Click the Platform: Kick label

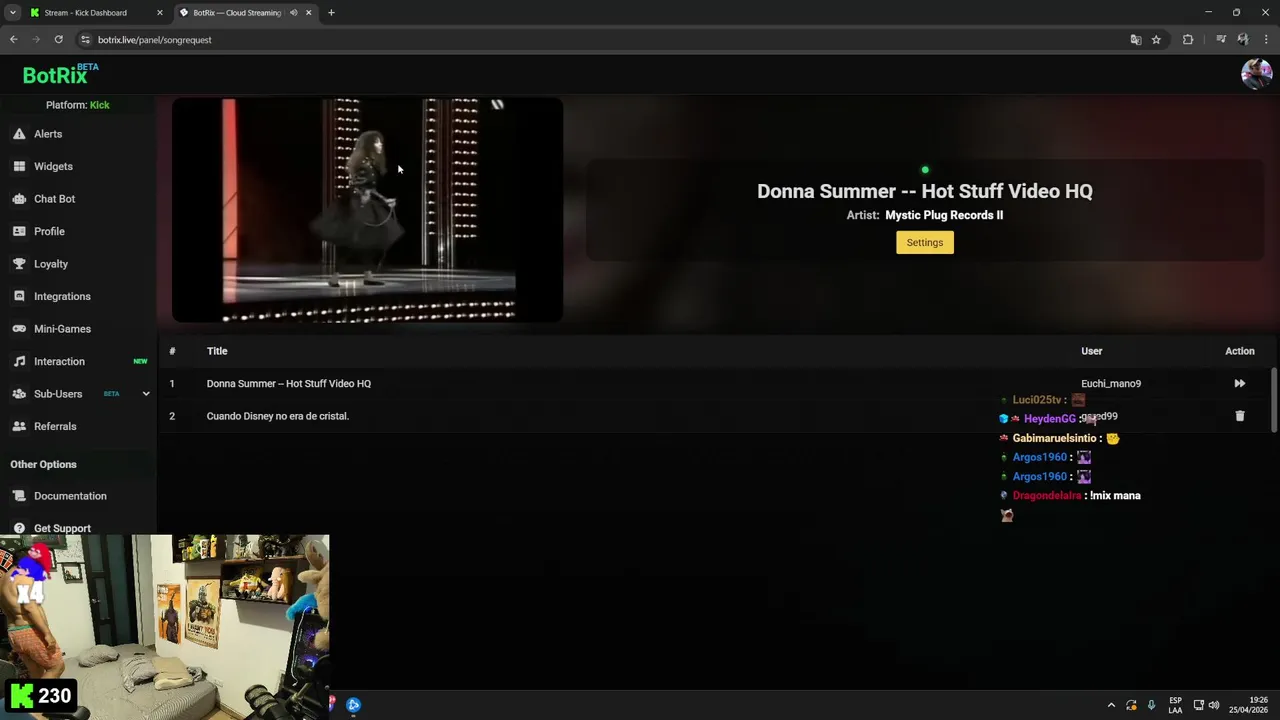[77, 105]
